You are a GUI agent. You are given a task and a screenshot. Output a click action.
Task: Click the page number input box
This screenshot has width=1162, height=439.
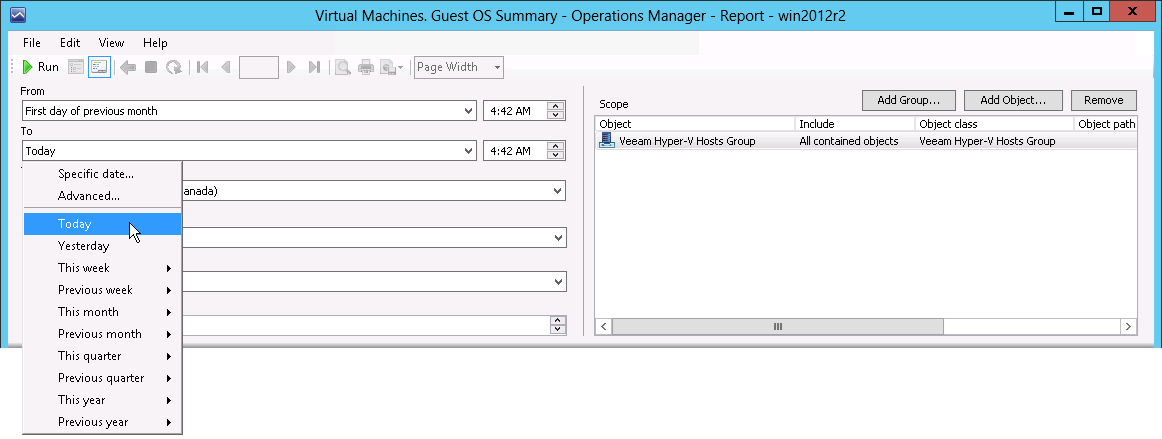tap(259, 67)
